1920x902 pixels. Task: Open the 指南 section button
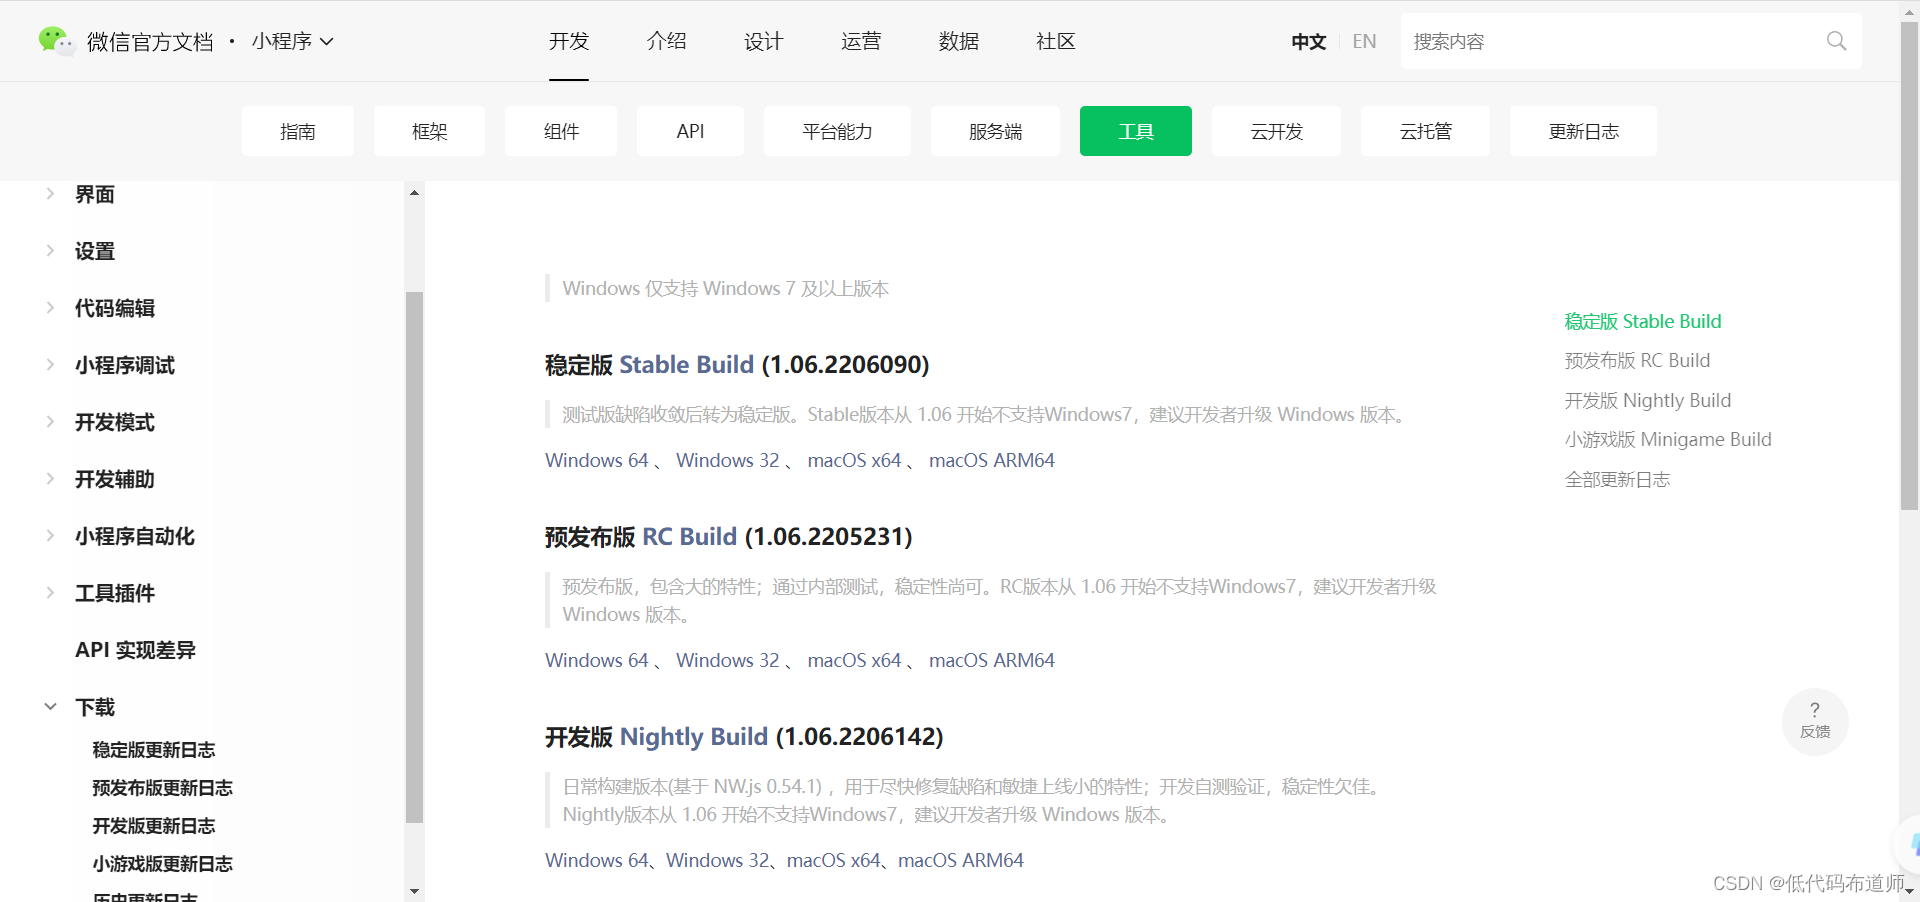click(298, 131)
